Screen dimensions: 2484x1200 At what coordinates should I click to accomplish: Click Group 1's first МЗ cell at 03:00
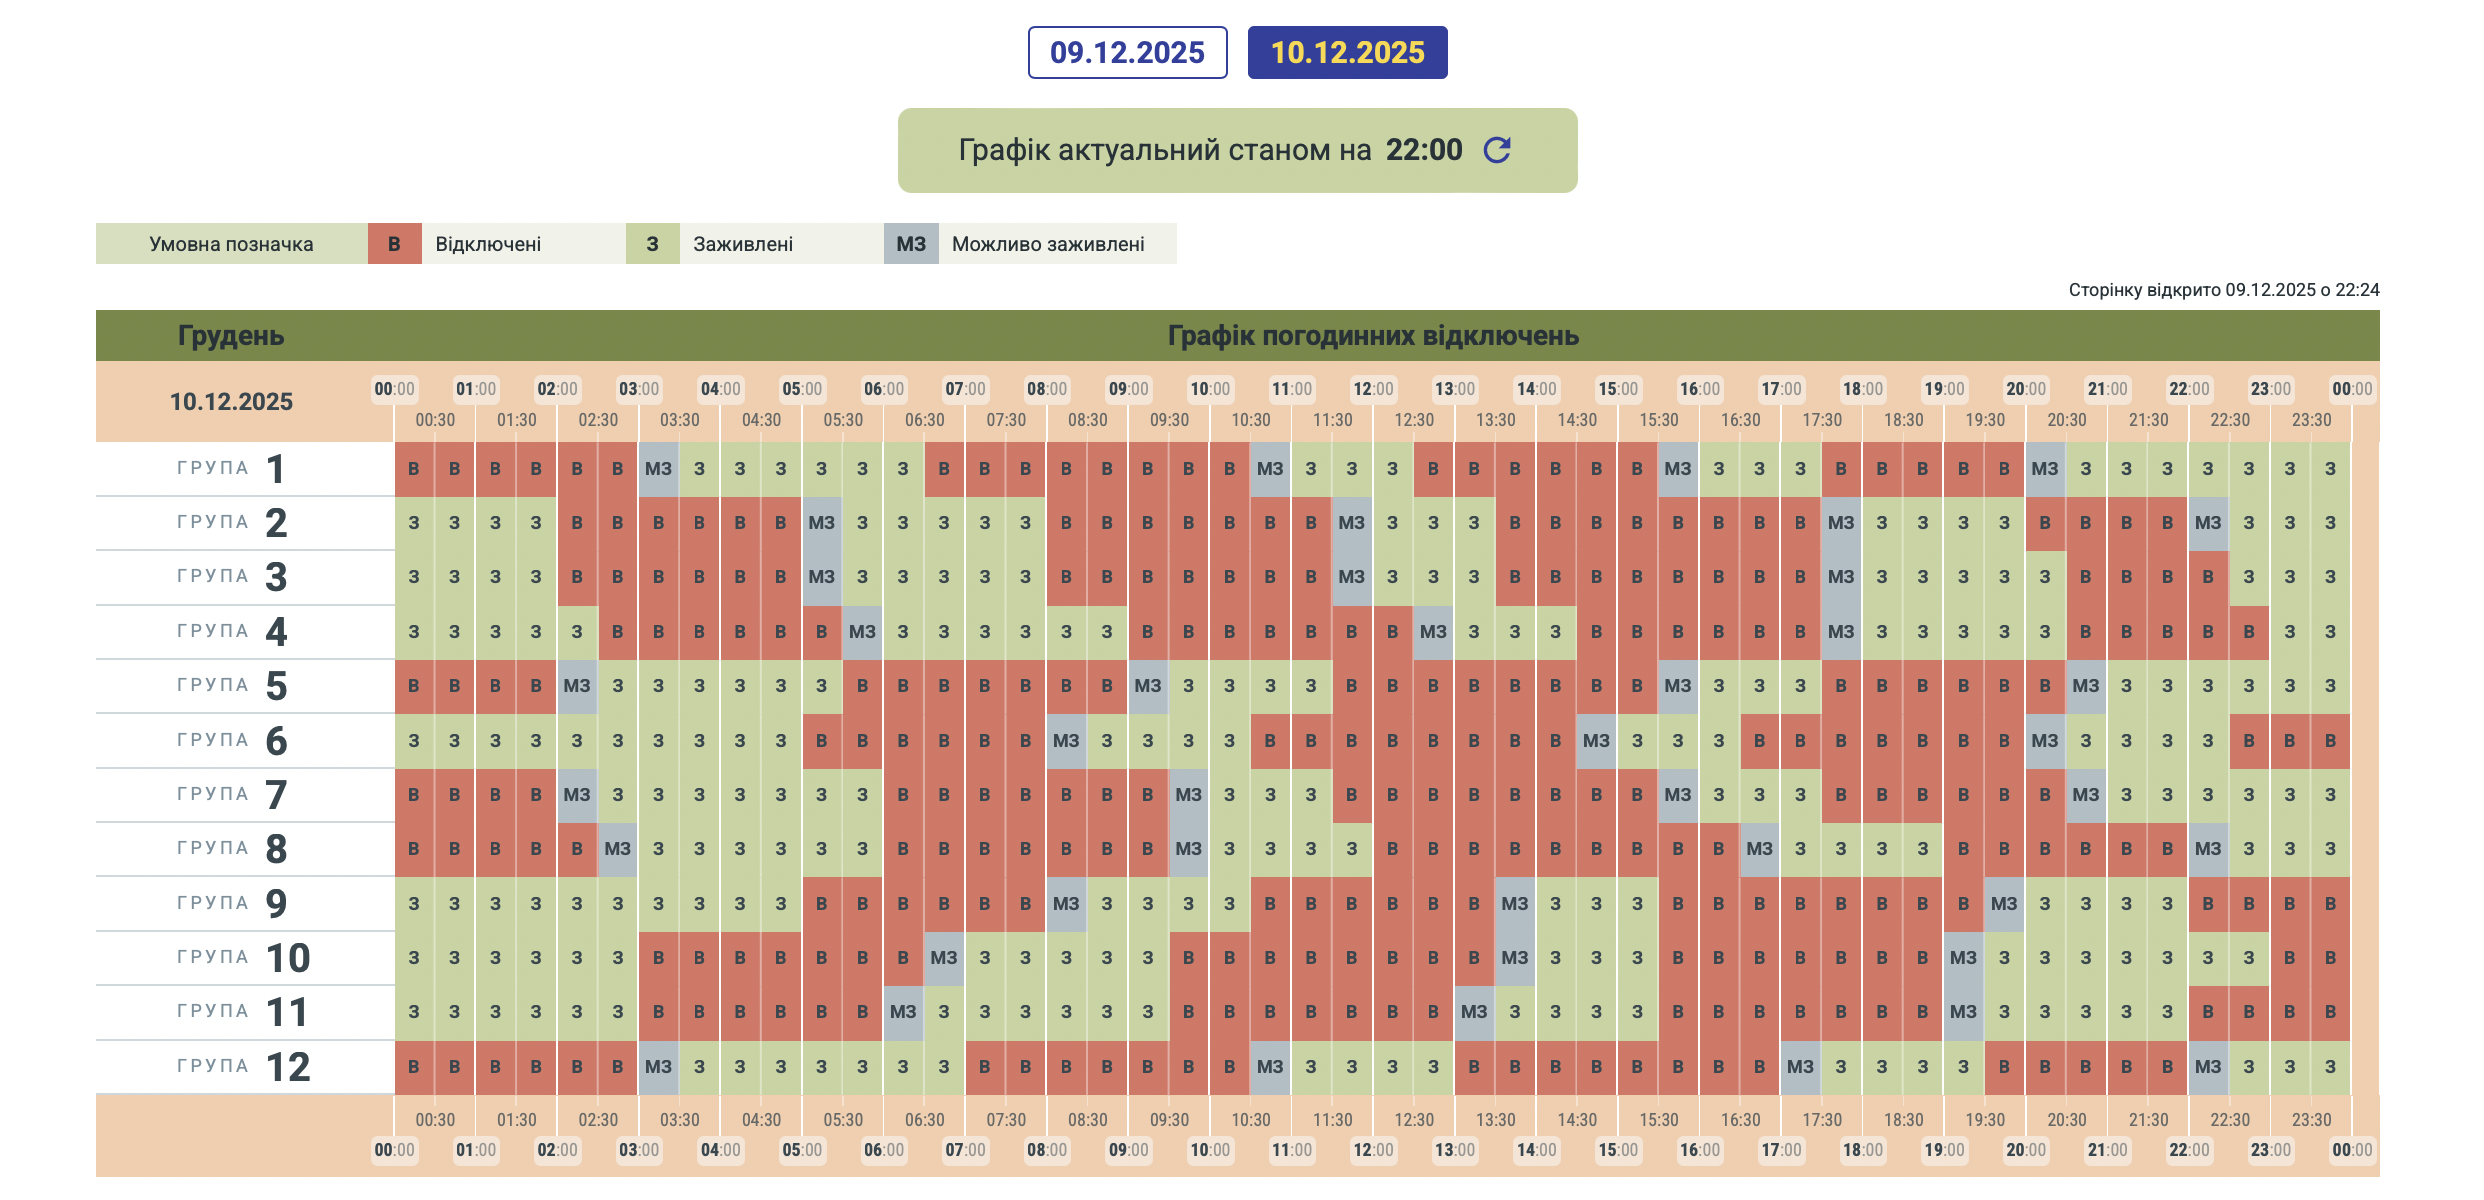tap(658, 469)
